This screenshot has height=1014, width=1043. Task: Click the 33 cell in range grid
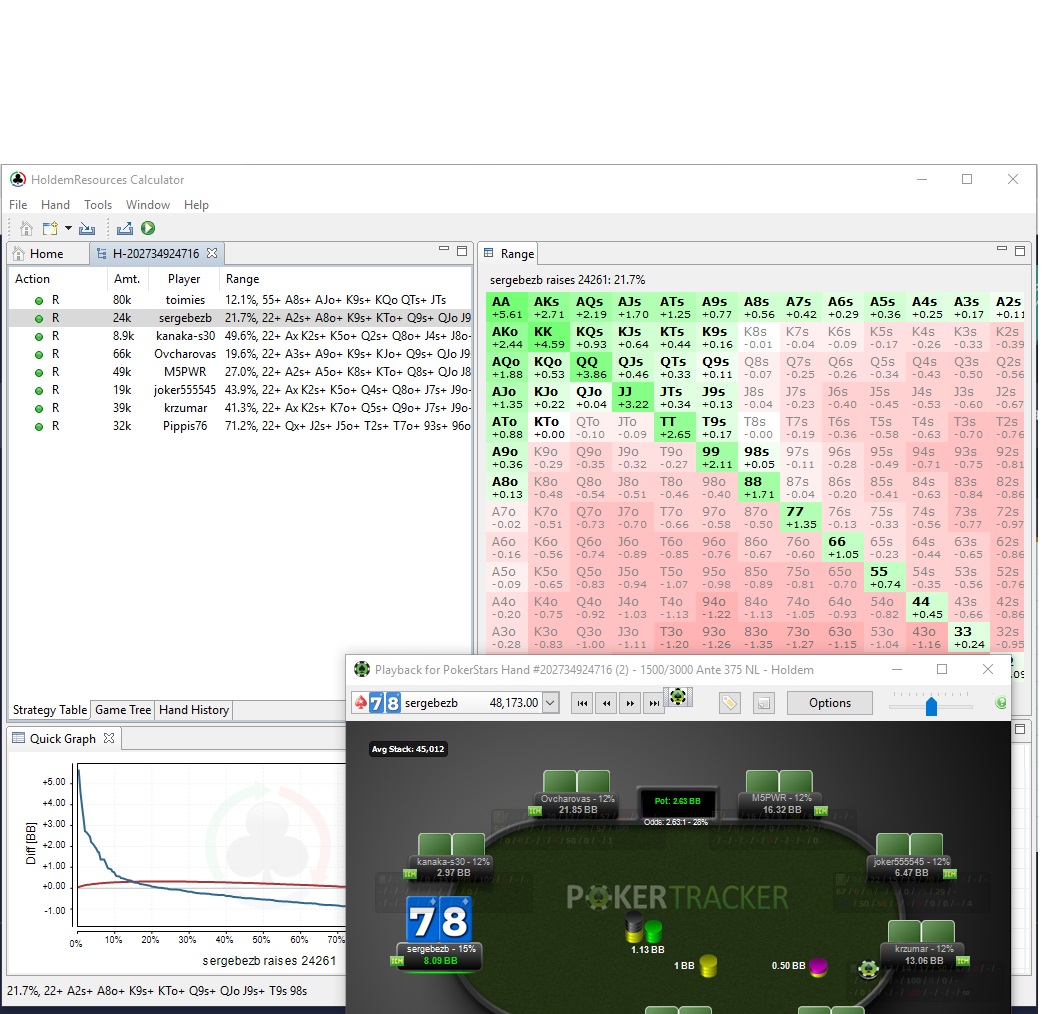point(969,637)
